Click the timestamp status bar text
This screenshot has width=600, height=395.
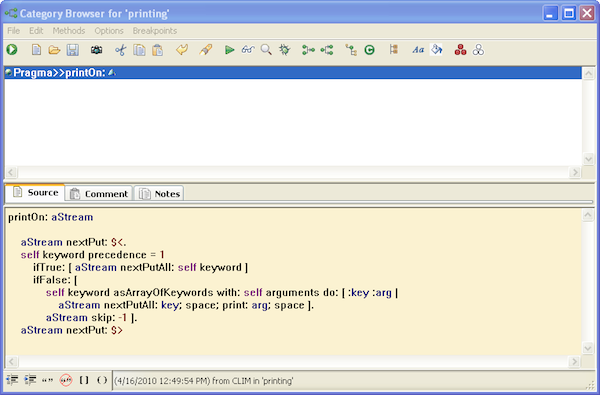(204, 381)
